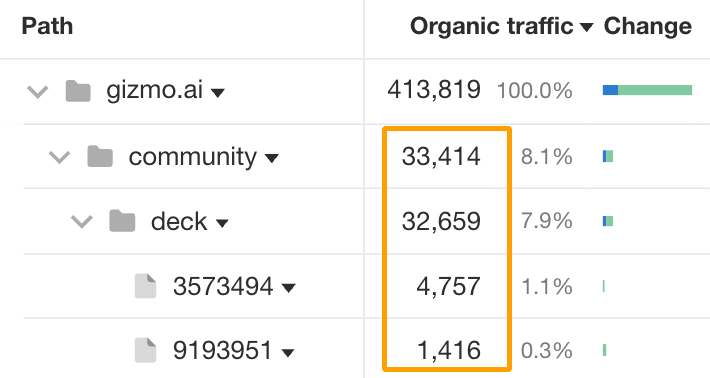Click the community folder icon
Viewport: 710px width, 378px height.
click(100, 157)
